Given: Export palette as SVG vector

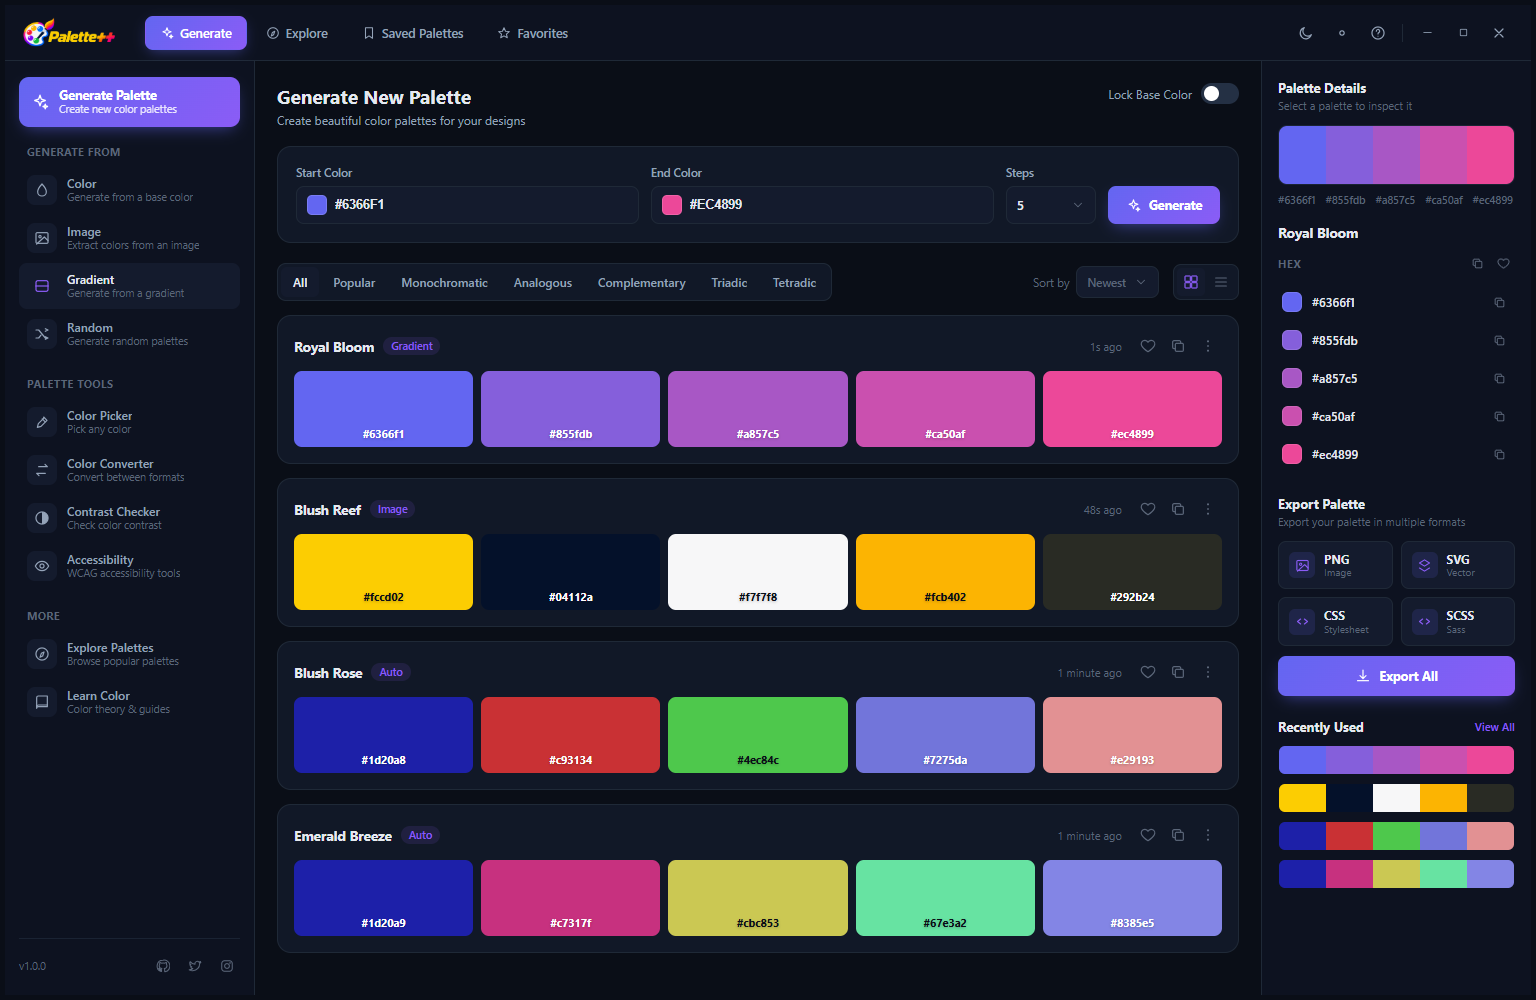Looking at the screenshot, I should coord(1458,565).
